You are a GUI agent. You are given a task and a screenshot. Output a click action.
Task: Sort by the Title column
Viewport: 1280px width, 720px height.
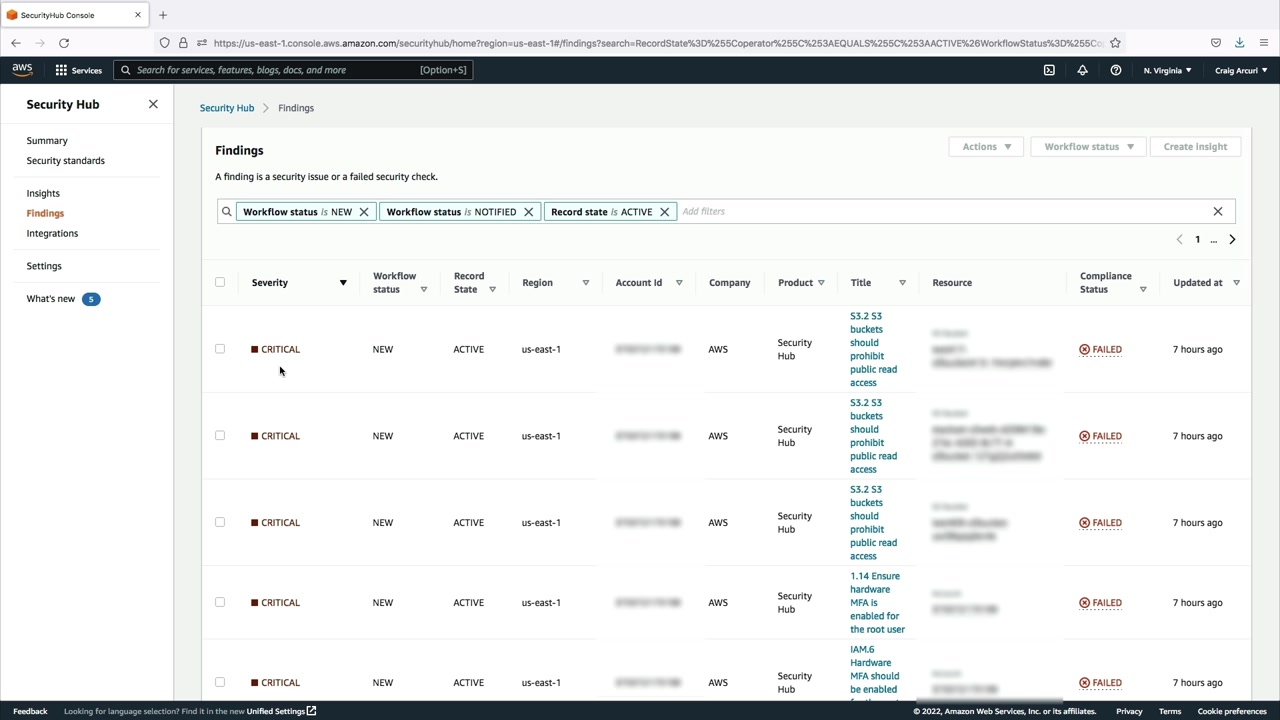coord(902,283)
